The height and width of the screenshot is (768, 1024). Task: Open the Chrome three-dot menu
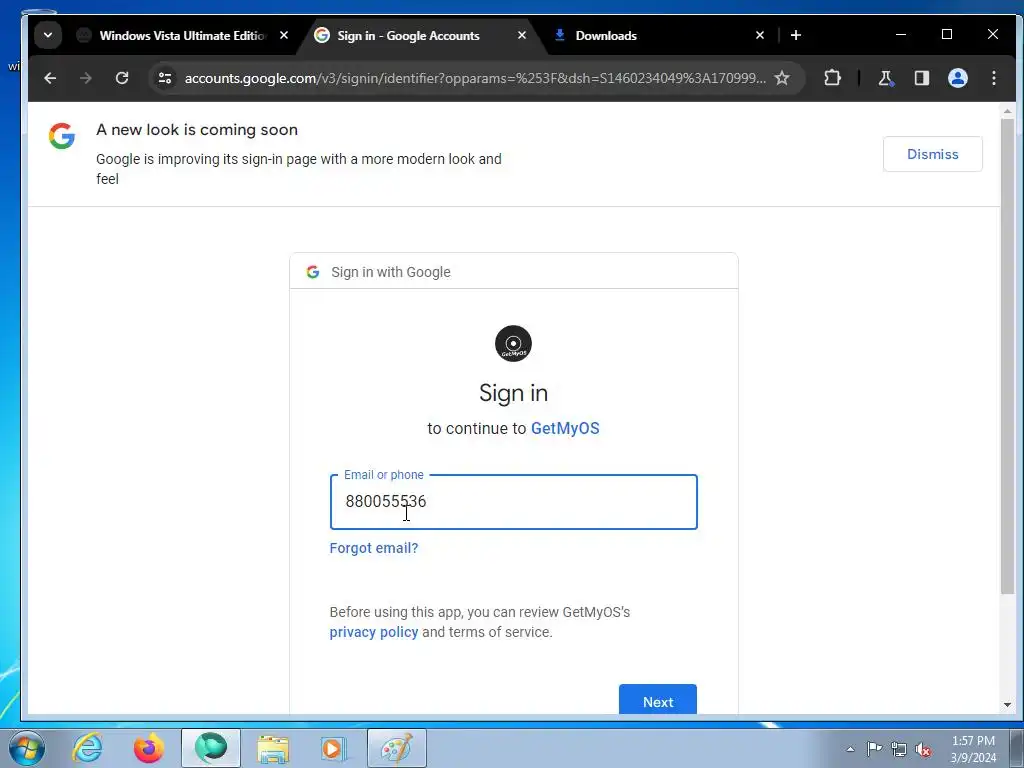(993, 78)
